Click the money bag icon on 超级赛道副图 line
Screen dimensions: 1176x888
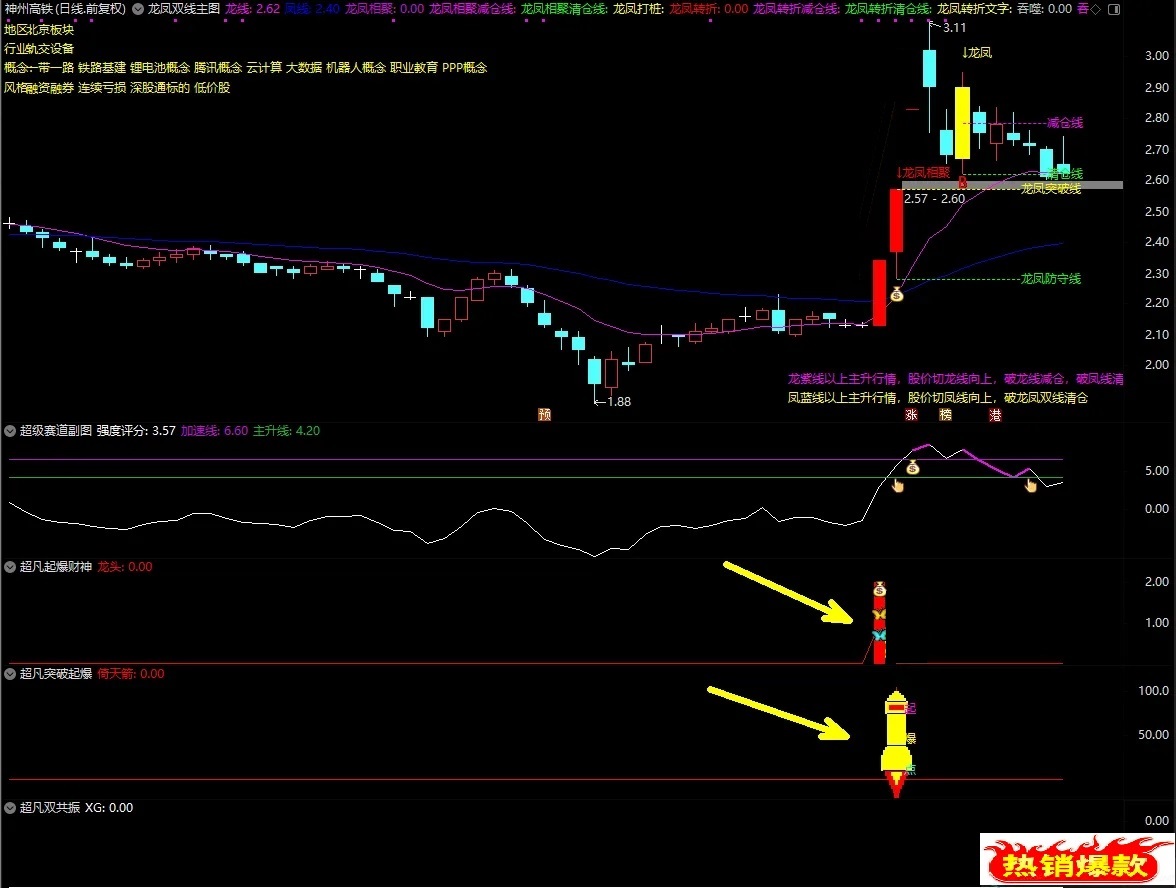(912, 468)
